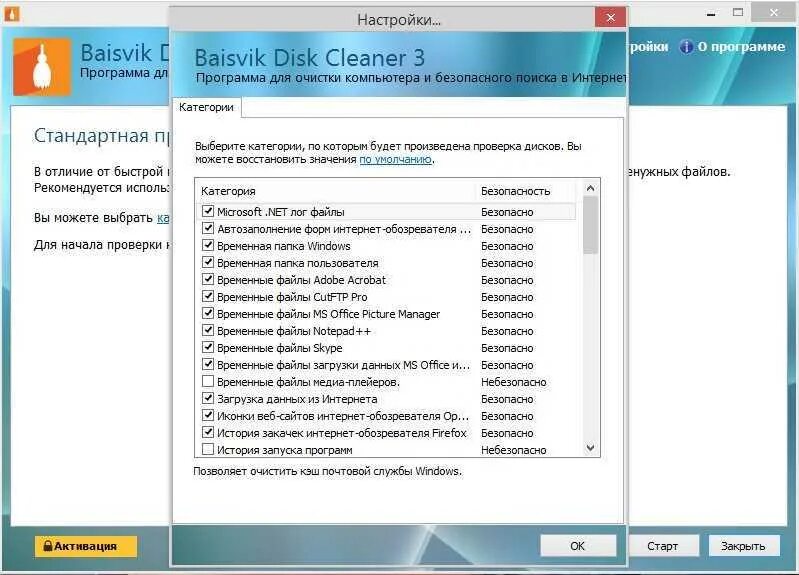Select row Временные файлы CutFTP Pro text
This screenshot has height=575, width=799.
[x=292, y=297]
